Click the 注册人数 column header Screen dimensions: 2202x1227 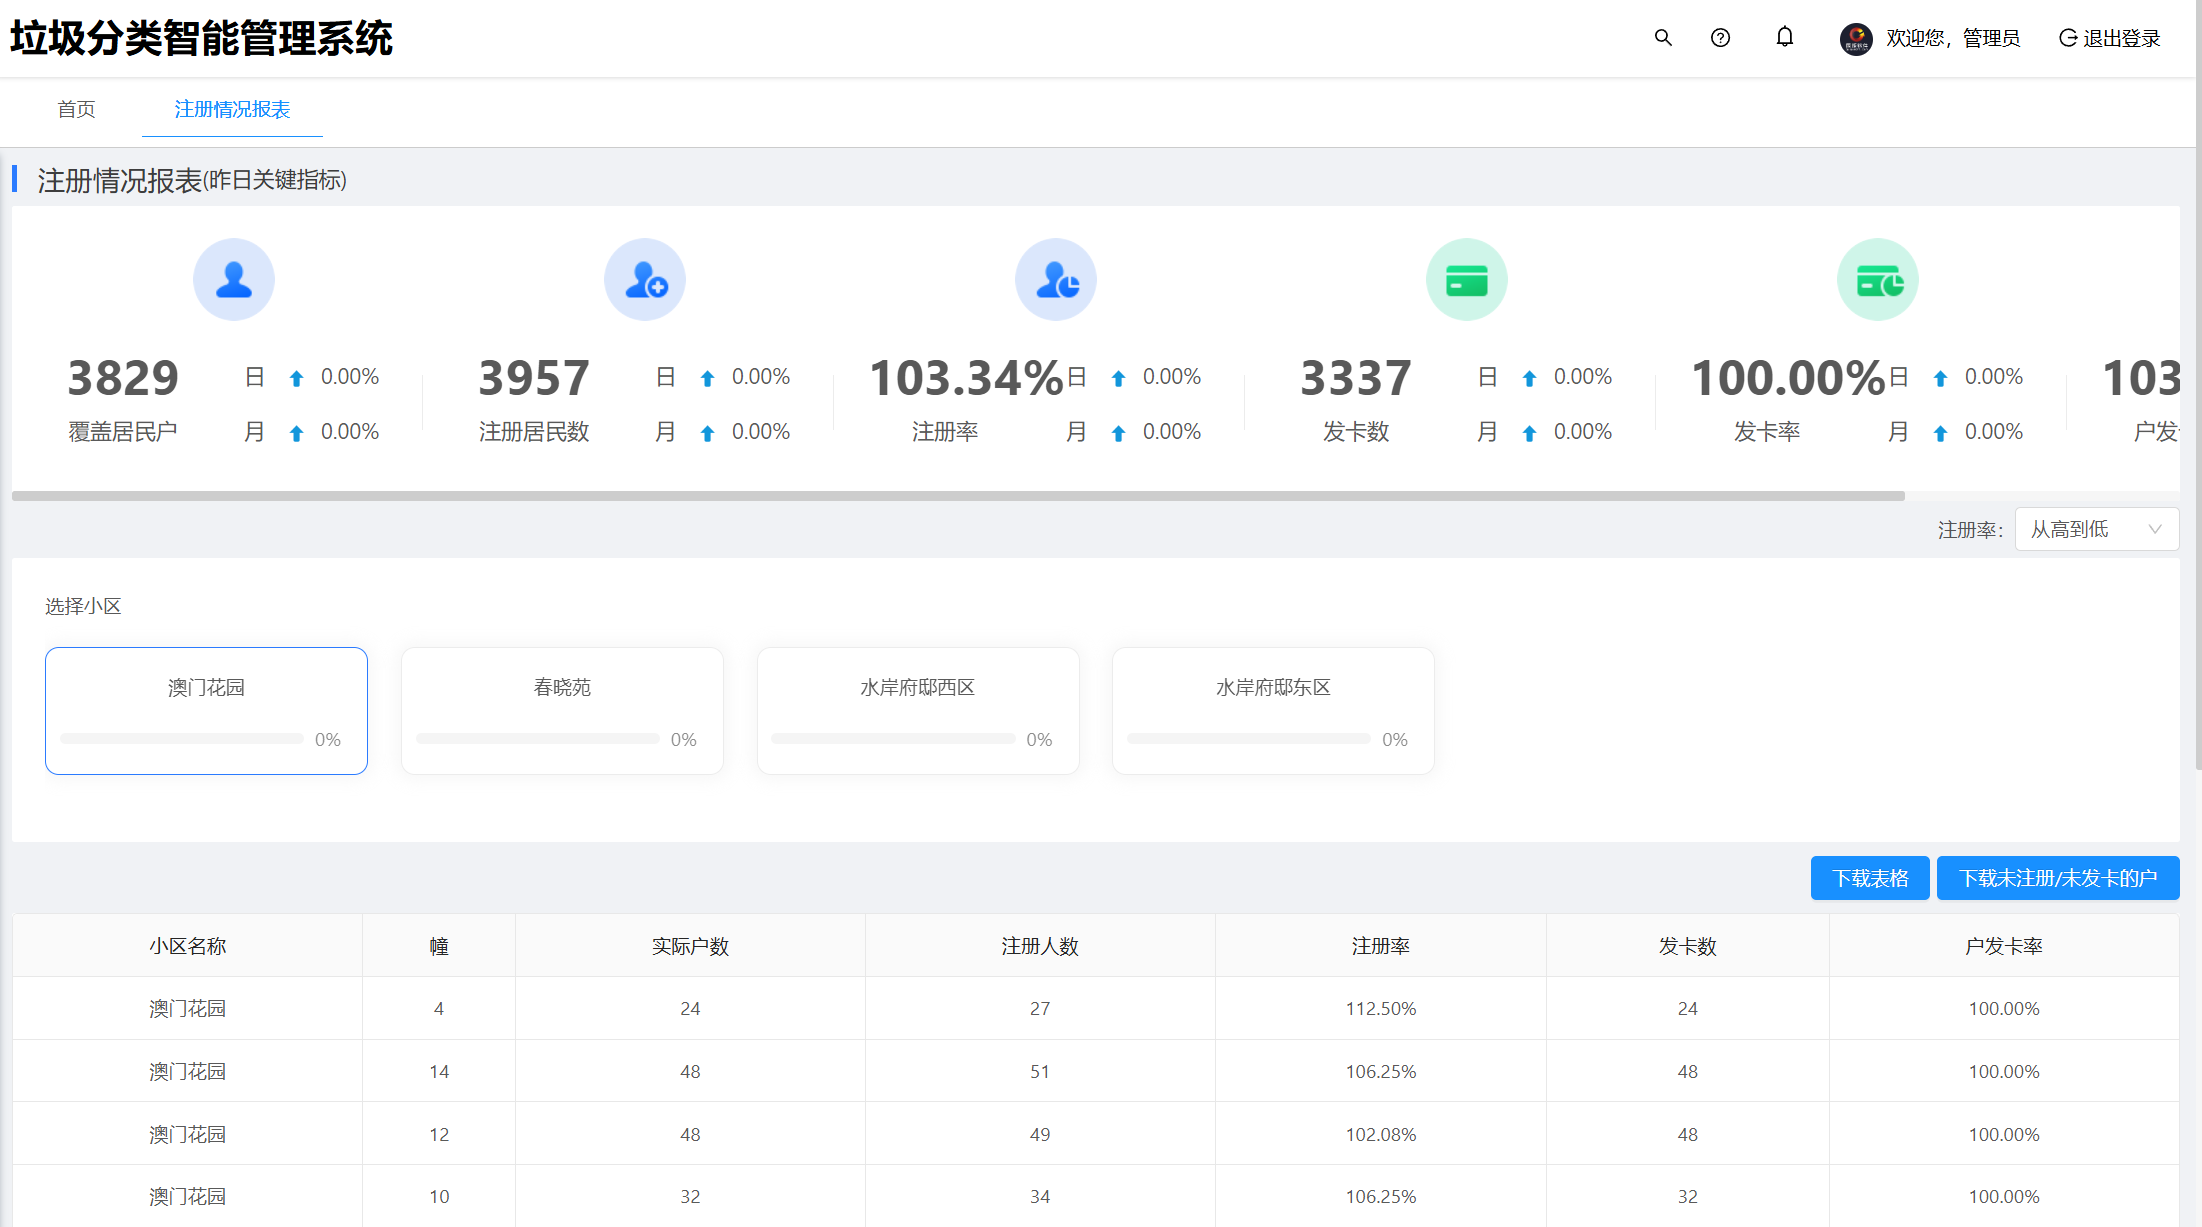point(1040,946)
